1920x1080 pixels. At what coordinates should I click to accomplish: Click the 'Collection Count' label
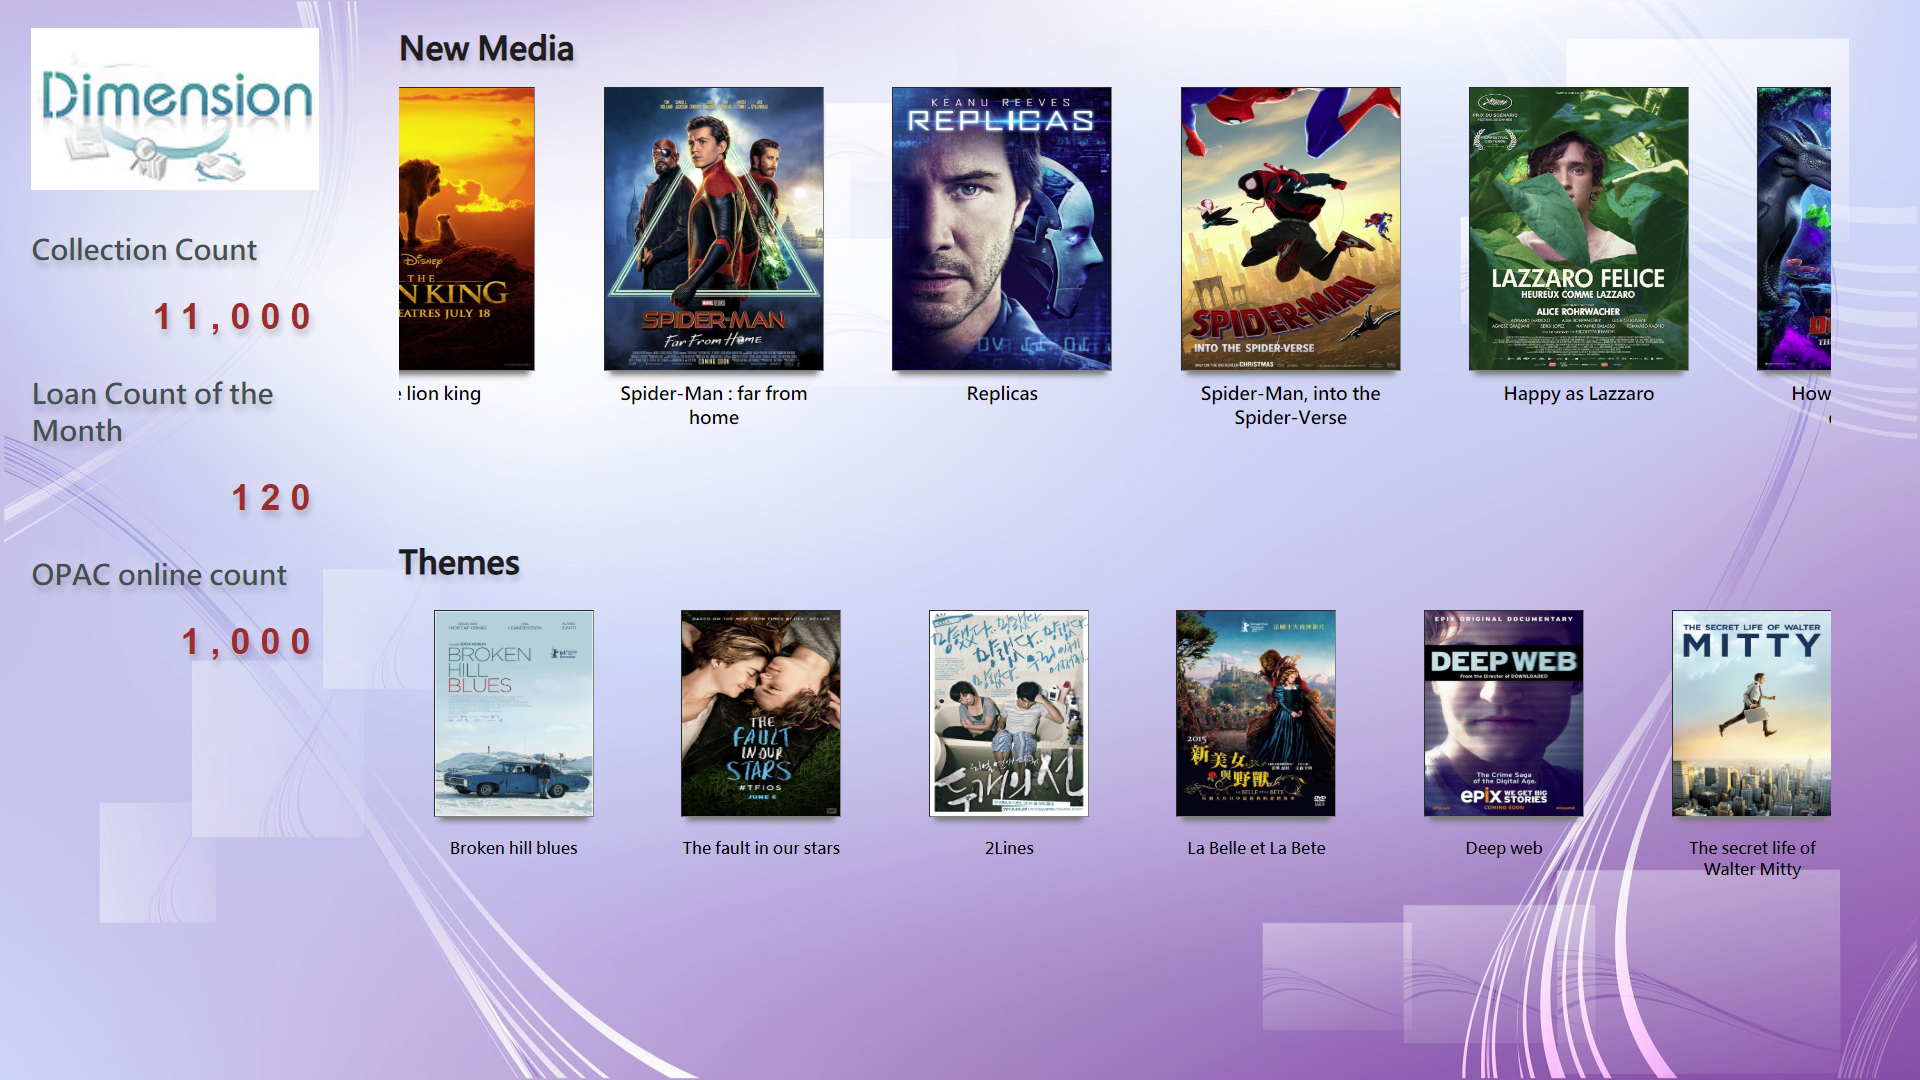pos(144,250)
